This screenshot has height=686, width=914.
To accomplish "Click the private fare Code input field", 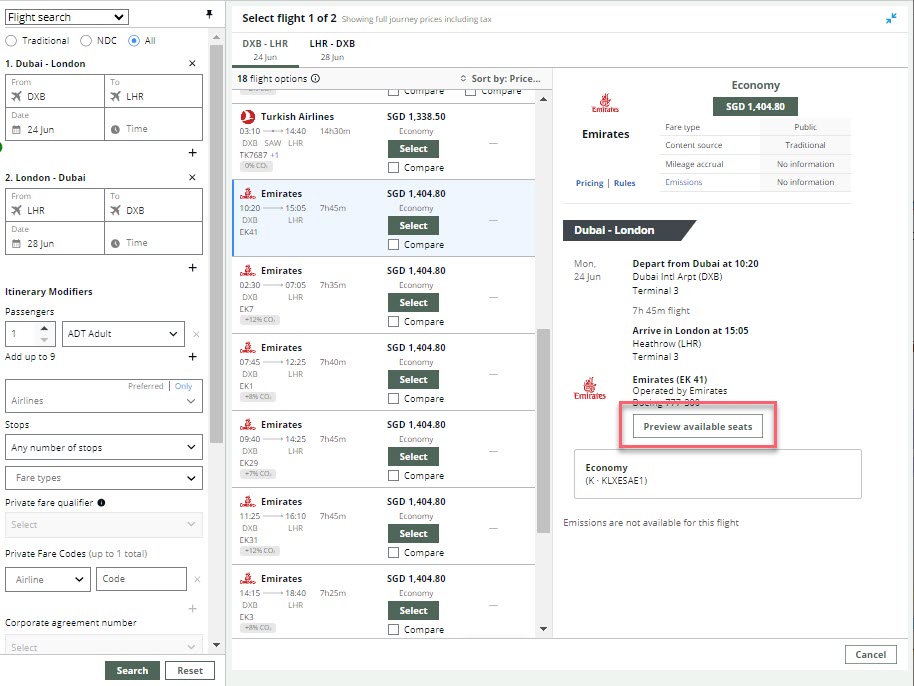I will (x=142, y=579).
